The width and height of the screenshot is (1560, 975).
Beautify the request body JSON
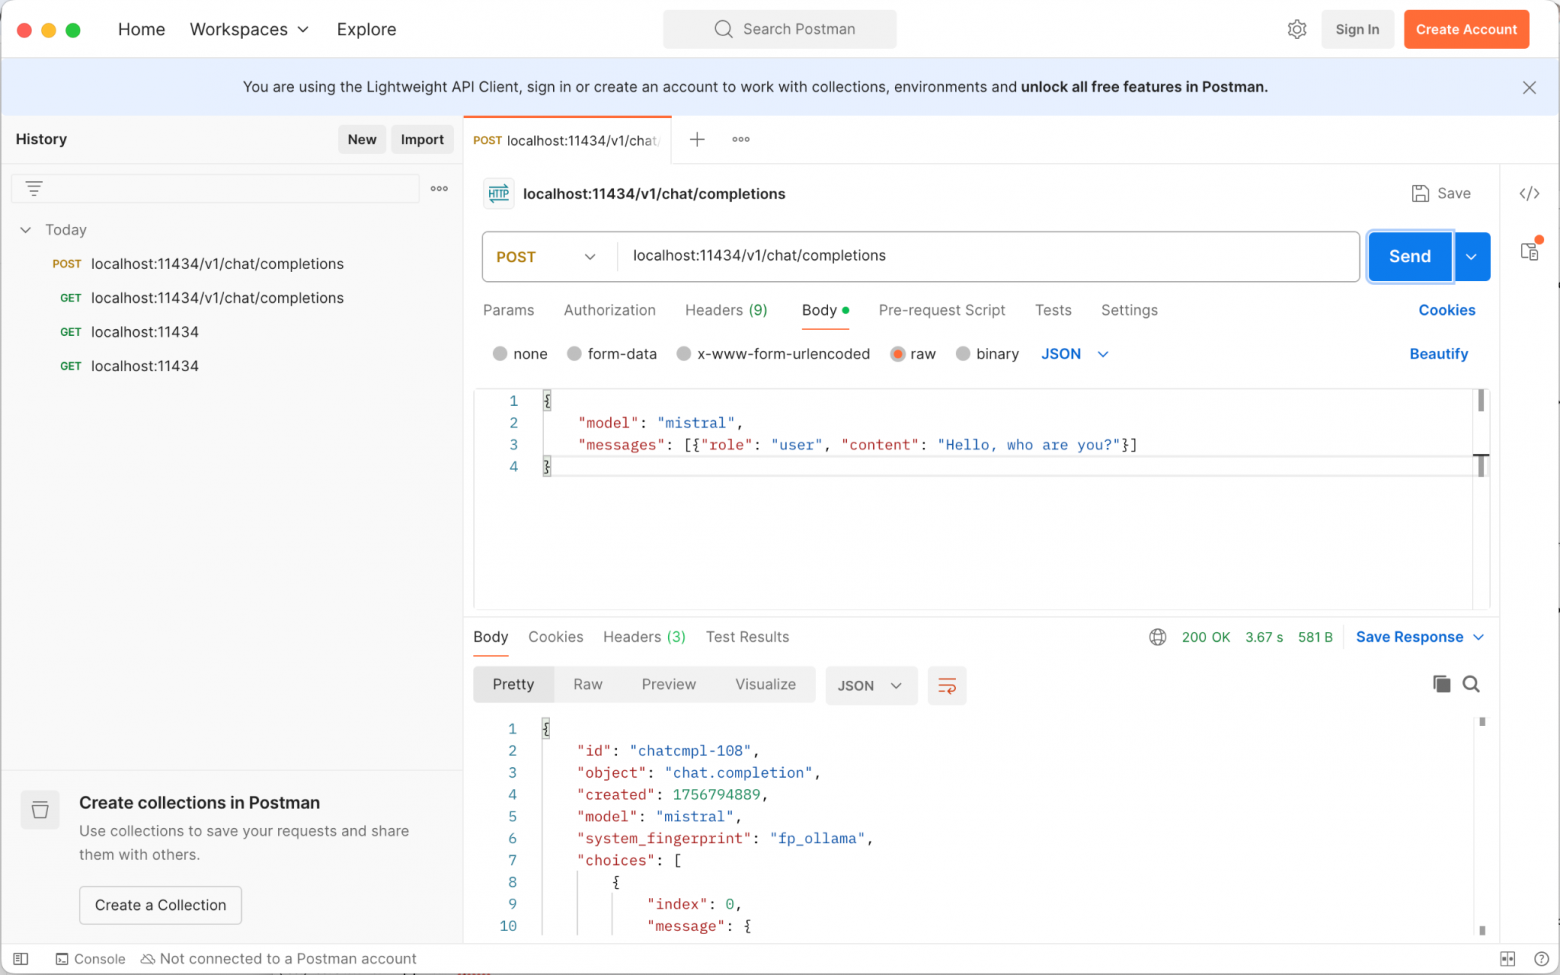pos(1439,354)
